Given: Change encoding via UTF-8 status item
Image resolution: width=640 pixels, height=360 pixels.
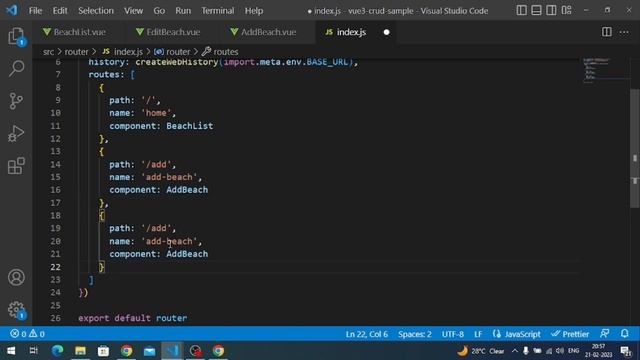Looking at the screenshot, I should point(453,334).
